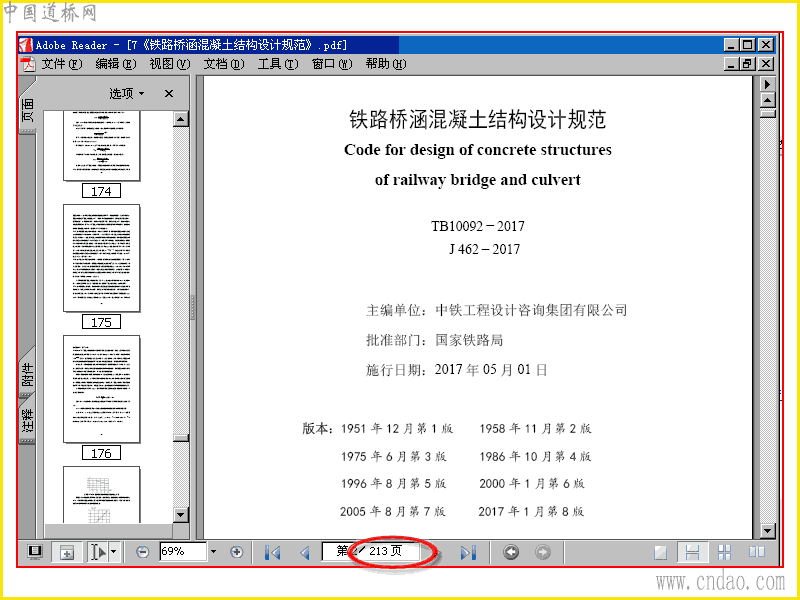The height and width of the screenshot is (600, 800).
Task: Open the 工具(T) menu
Action: (278, 64)
